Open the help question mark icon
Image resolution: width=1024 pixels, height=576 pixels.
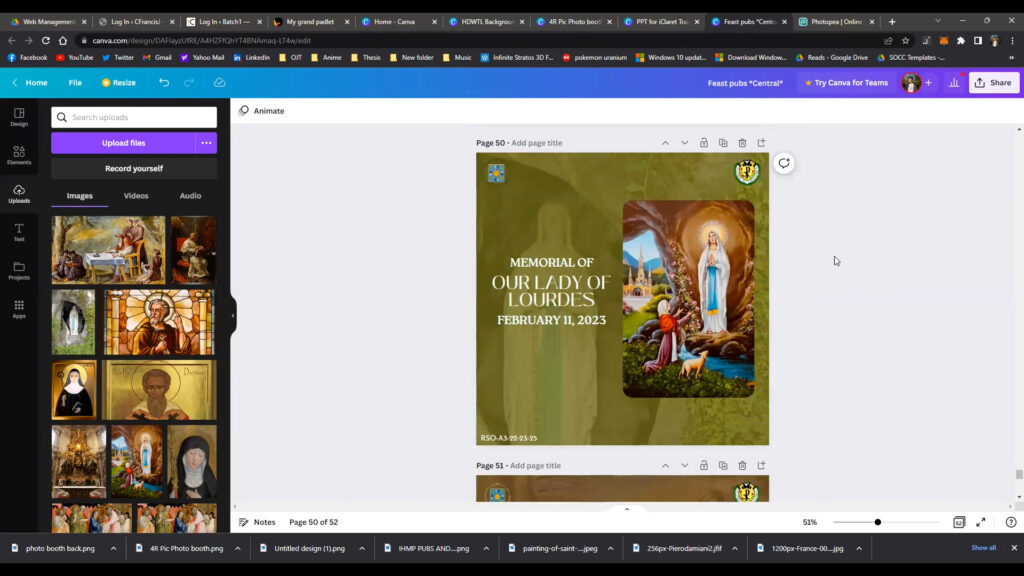(x=1011, y=522)
